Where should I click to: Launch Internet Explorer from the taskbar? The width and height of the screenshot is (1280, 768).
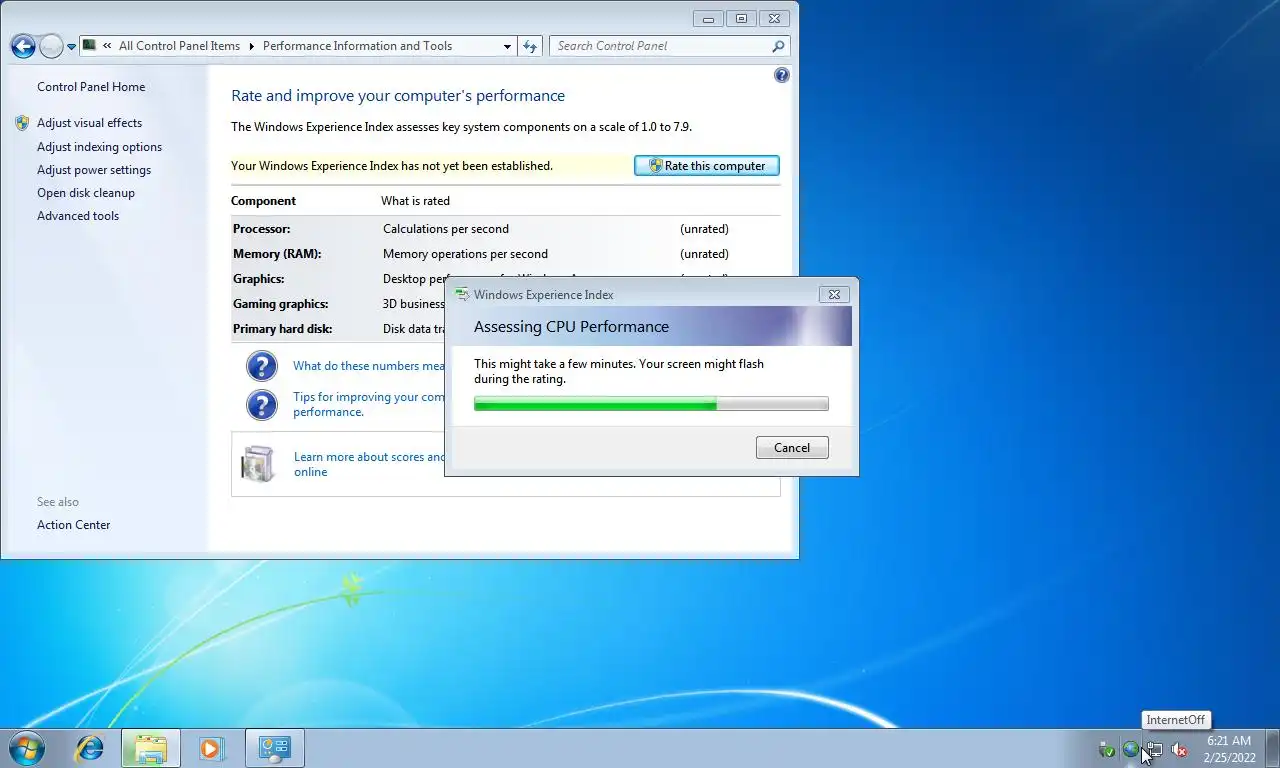[x=90, y=748]
